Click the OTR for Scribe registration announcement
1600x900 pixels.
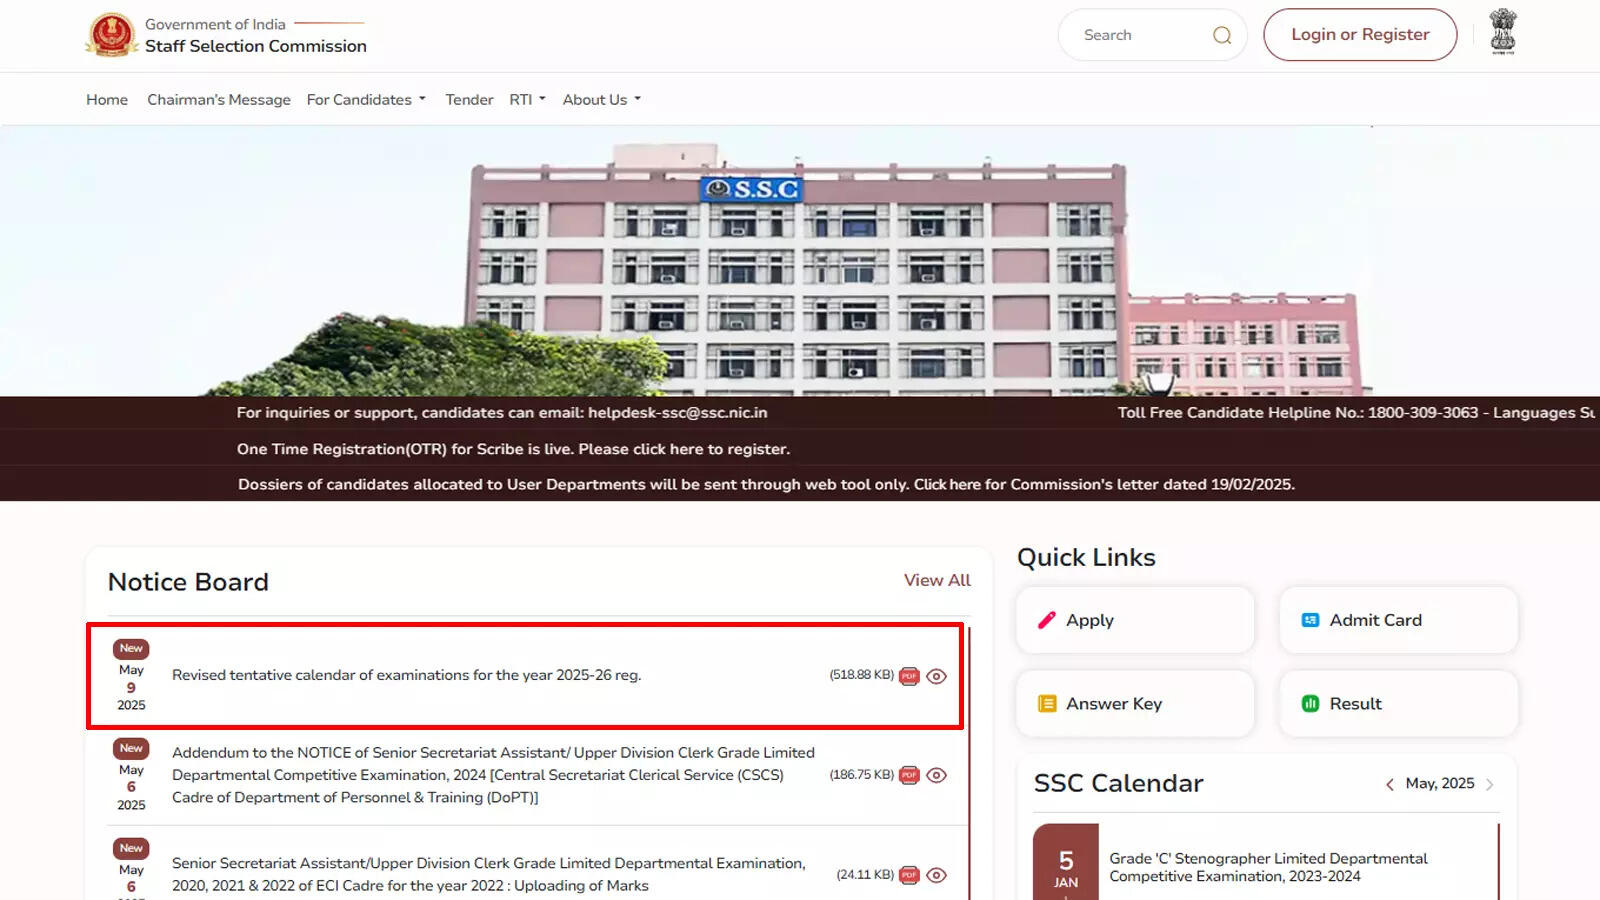[x=513, y=449]
